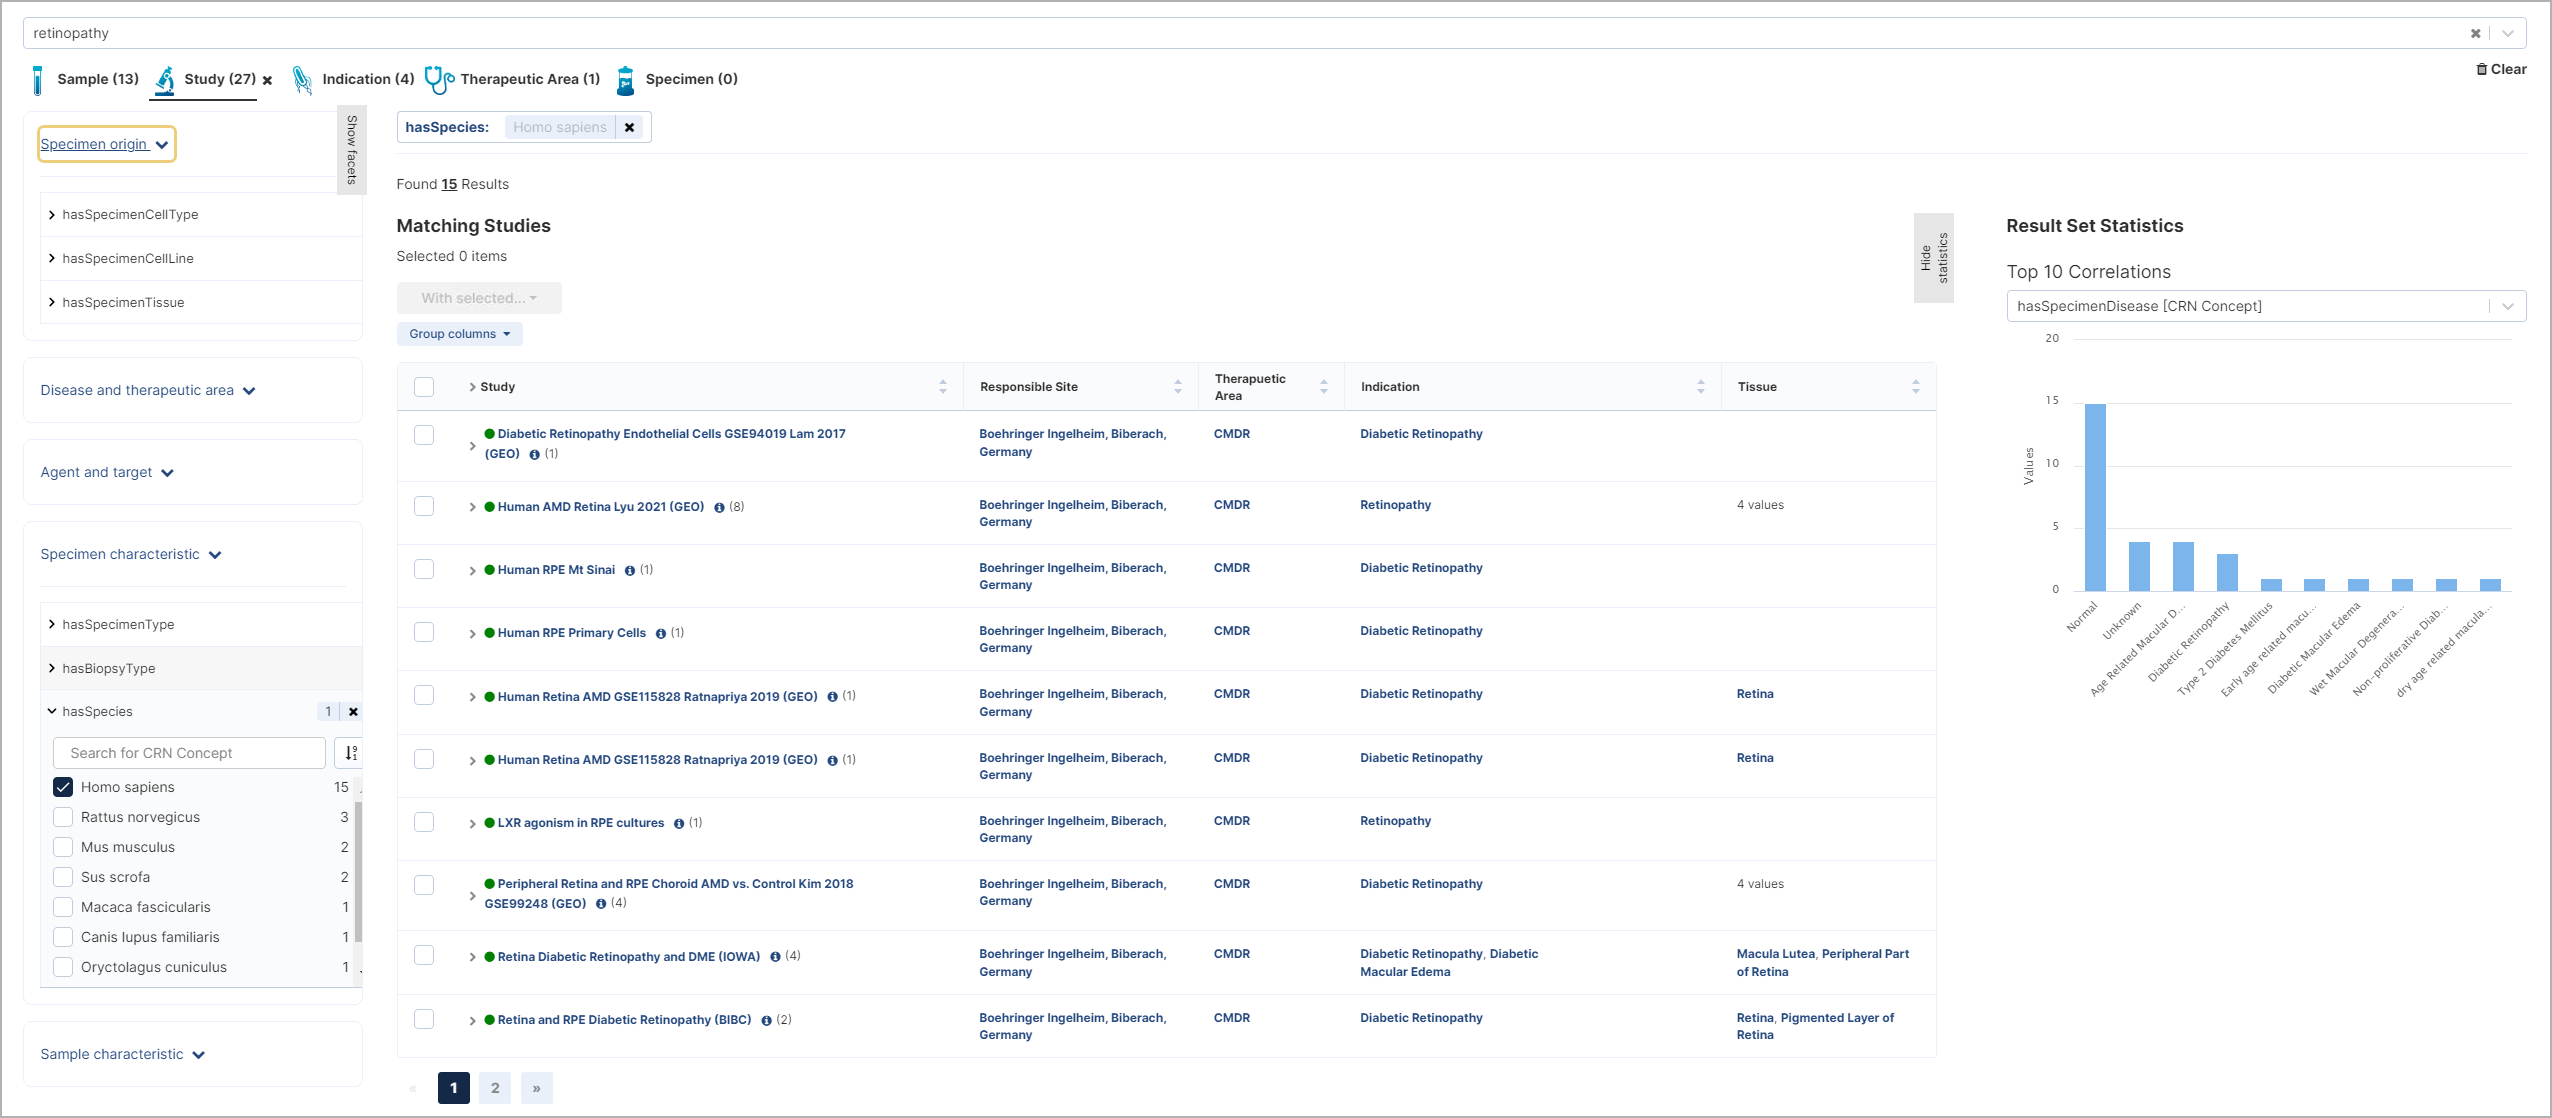Check the LXR agonism in RPE cultures row
Screen dimensions: 2552x1118
424,822
